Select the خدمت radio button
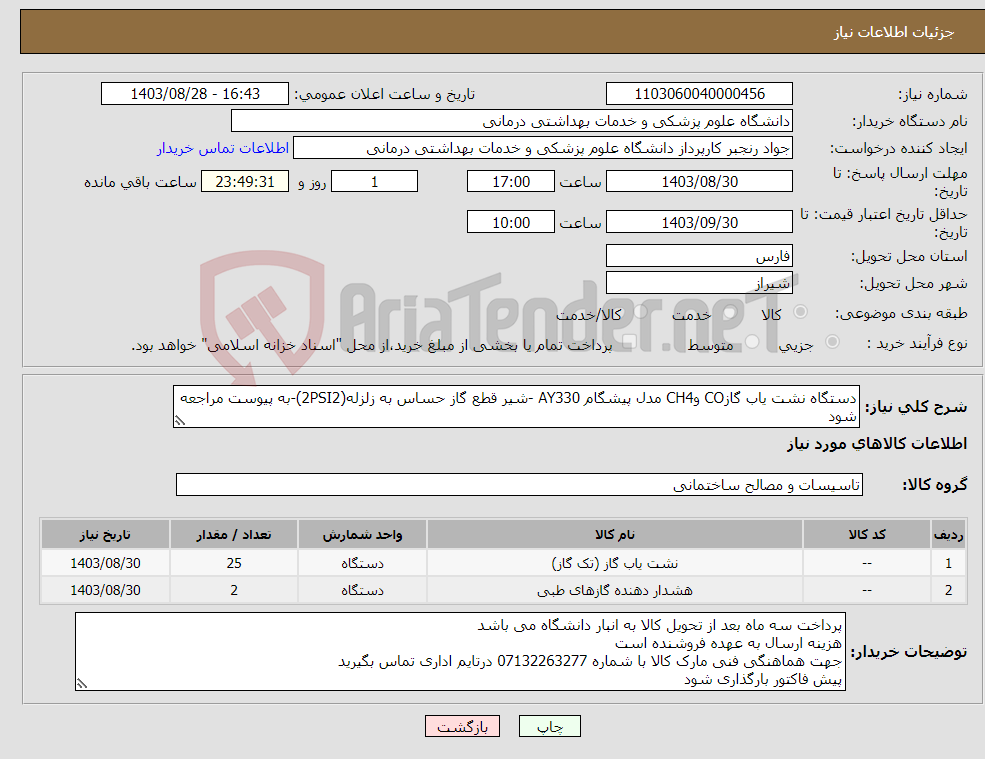The width and height of the screenshot is (985, 759). click(x=729, y=312)
